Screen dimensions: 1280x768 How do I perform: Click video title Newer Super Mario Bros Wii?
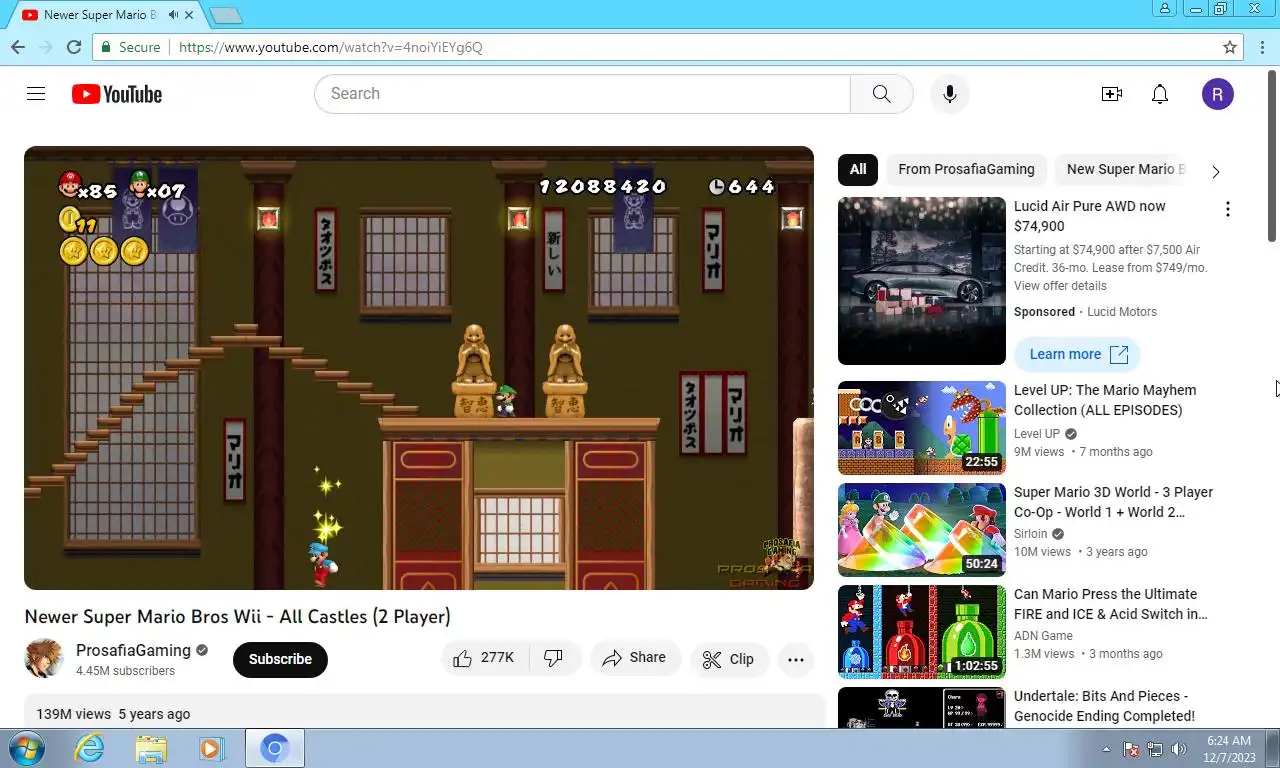point(238,617)
